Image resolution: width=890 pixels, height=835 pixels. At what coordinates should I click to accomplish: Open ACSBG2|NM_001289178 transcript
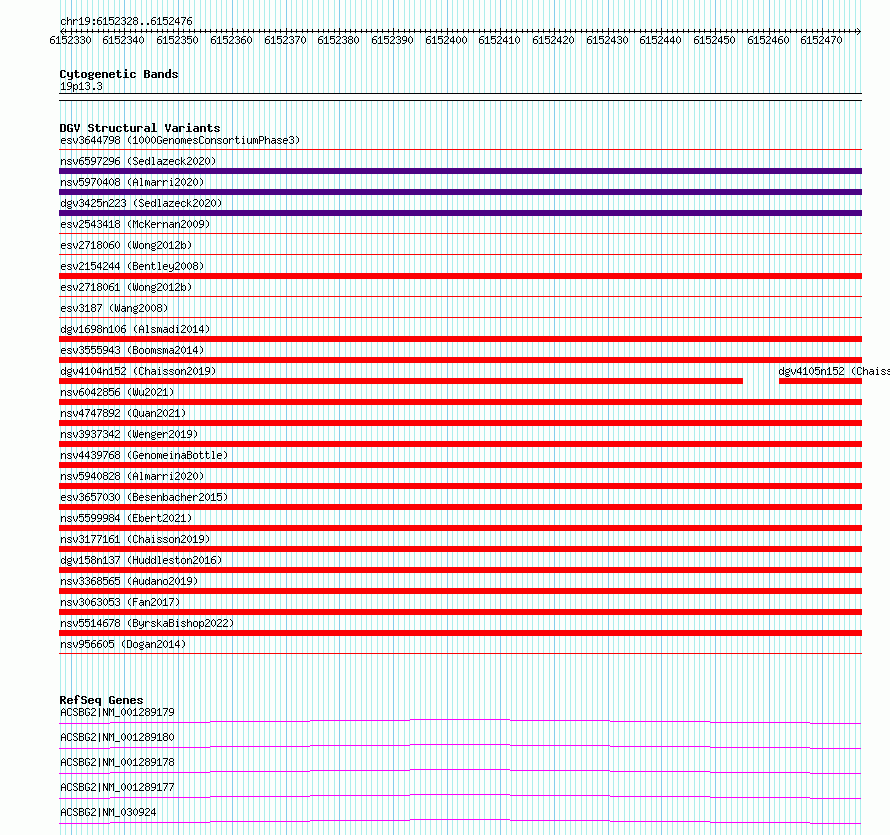[117, 762]
